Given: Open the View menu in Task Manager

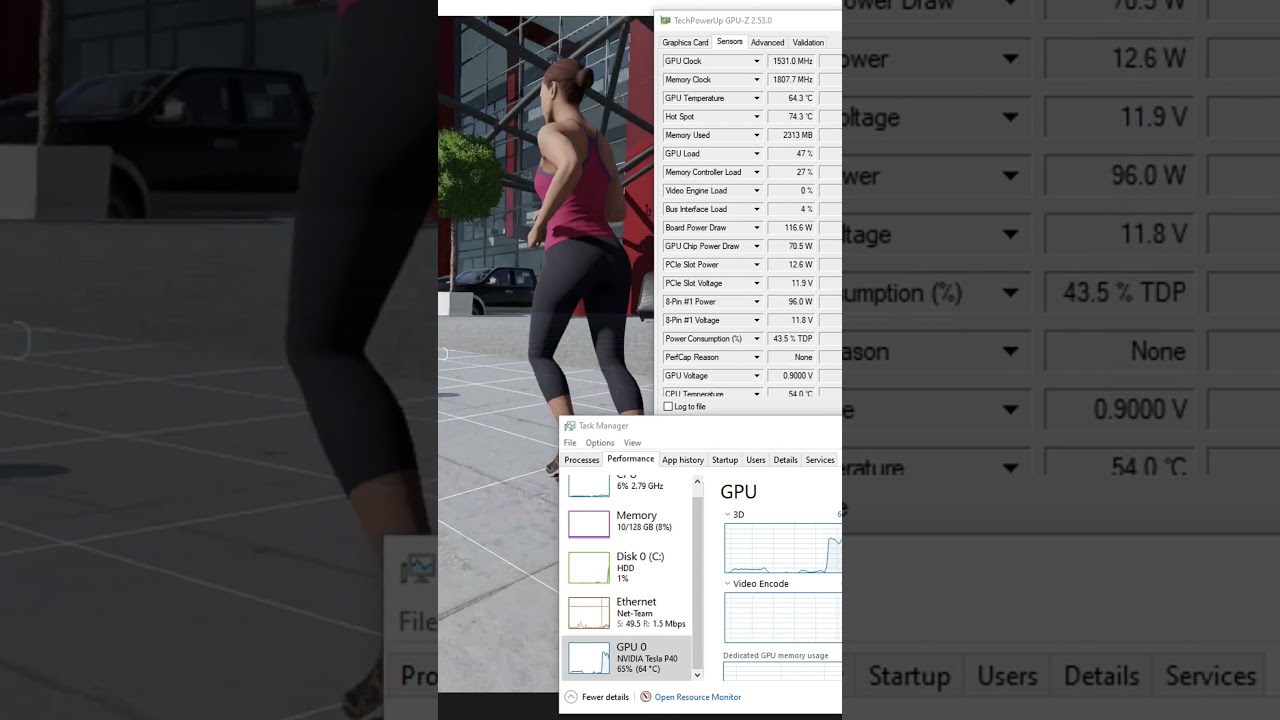Looking at the screenshot, I should pos(632,443).
